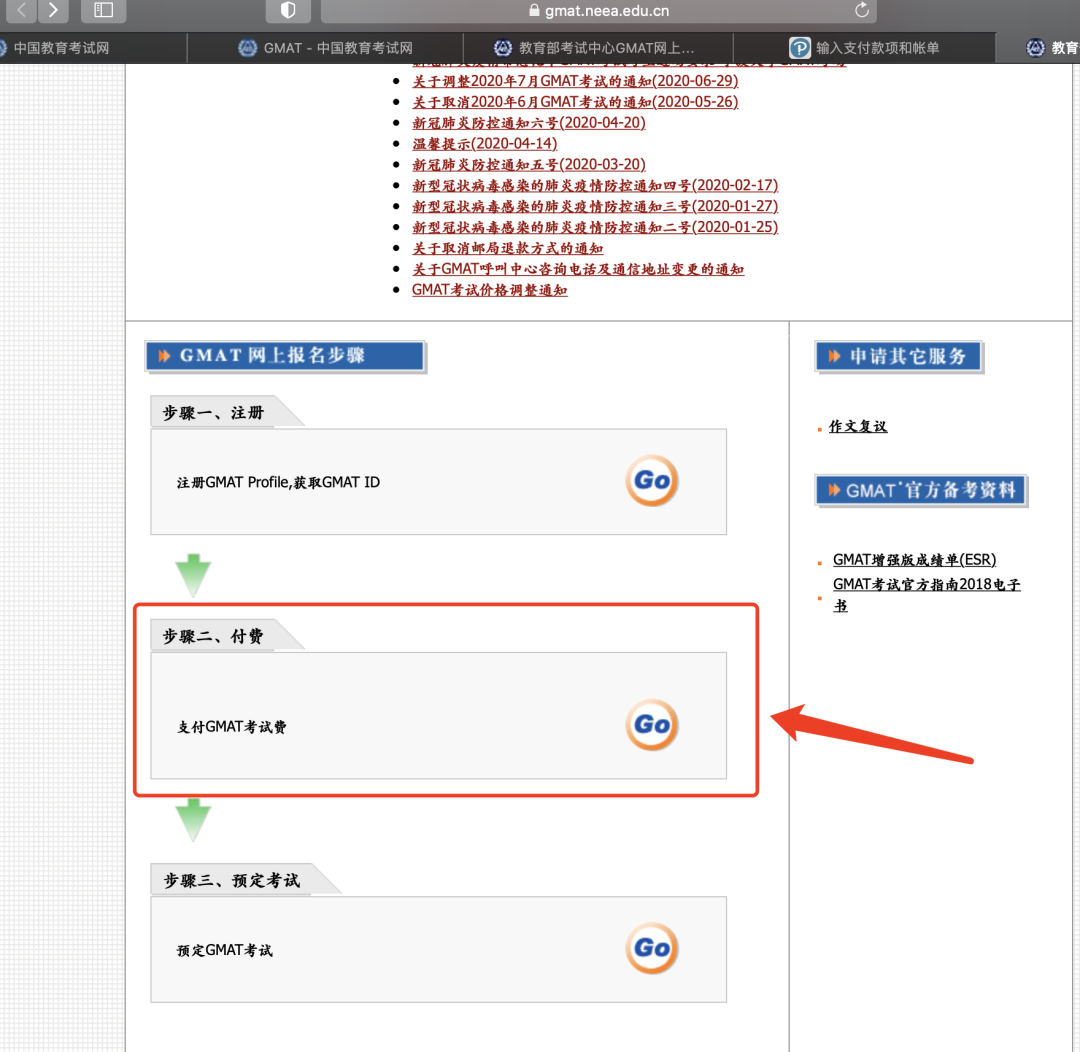Click the 支付GMAT考试费 text
Image resolution: width=1080 pixels, height=1052 pixels.
231,727
